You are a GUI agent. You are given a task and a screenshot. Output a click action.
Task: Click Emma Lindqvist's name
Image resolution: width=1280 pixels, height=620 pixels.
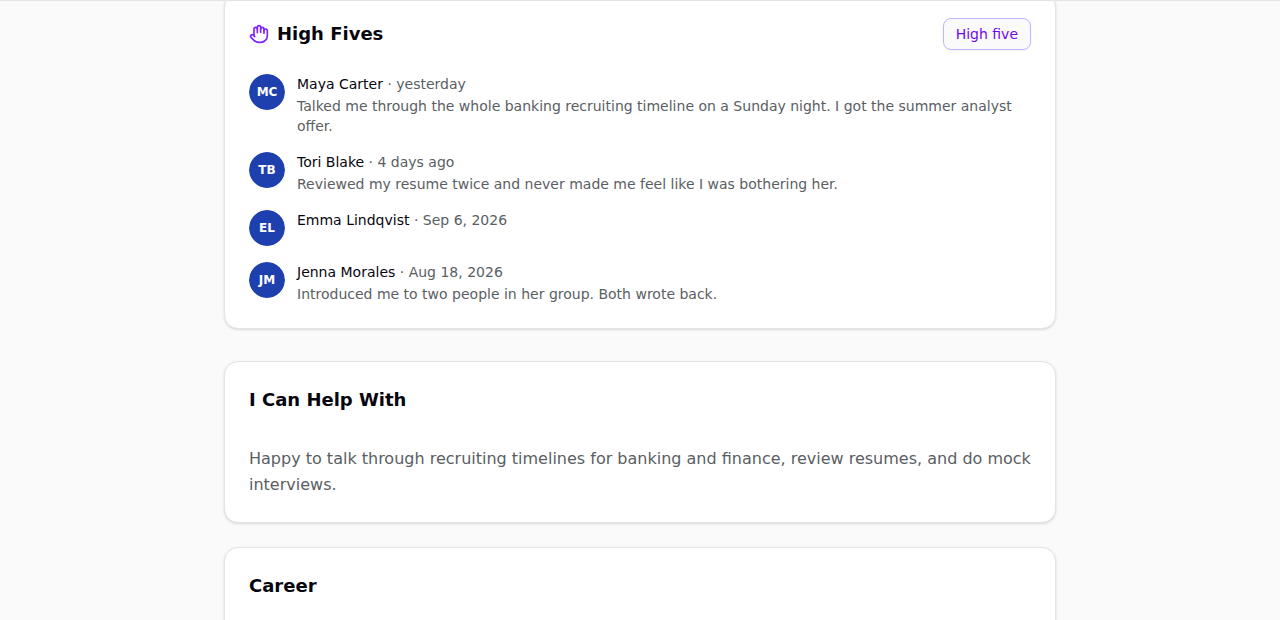click(353, 220)
